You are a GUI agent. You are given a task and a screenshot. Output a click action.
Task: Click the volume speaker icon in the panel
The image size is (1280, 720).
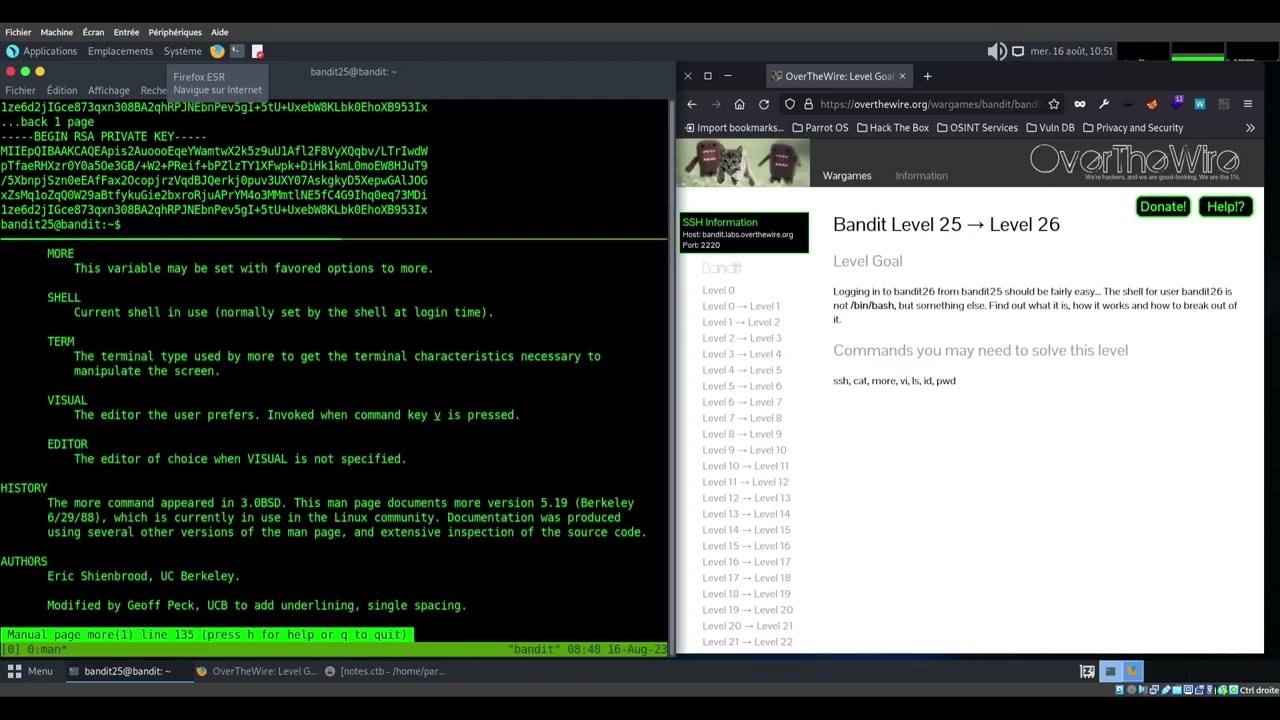pos(997,51)
